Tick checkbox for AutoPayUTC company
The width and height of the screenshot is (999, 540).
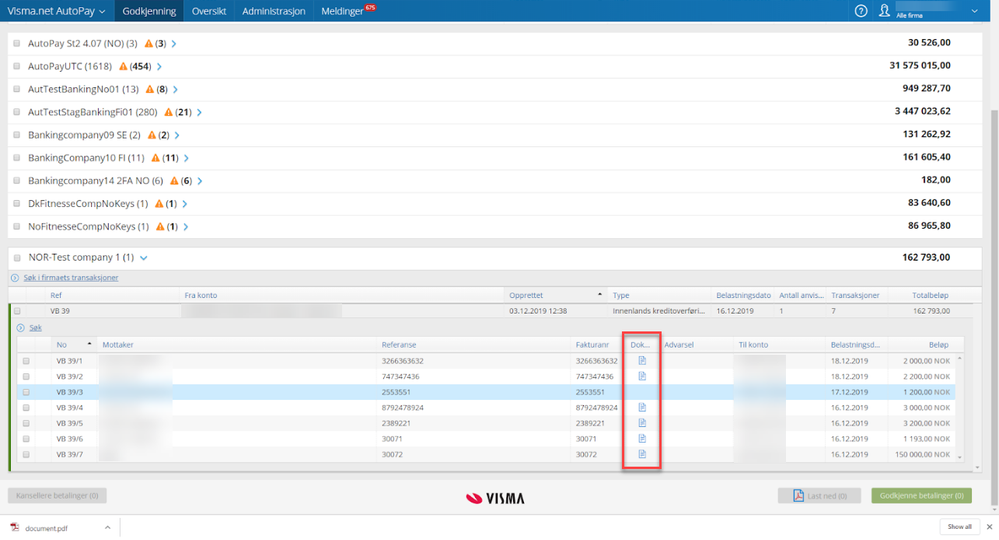click(x=17, y=66)
